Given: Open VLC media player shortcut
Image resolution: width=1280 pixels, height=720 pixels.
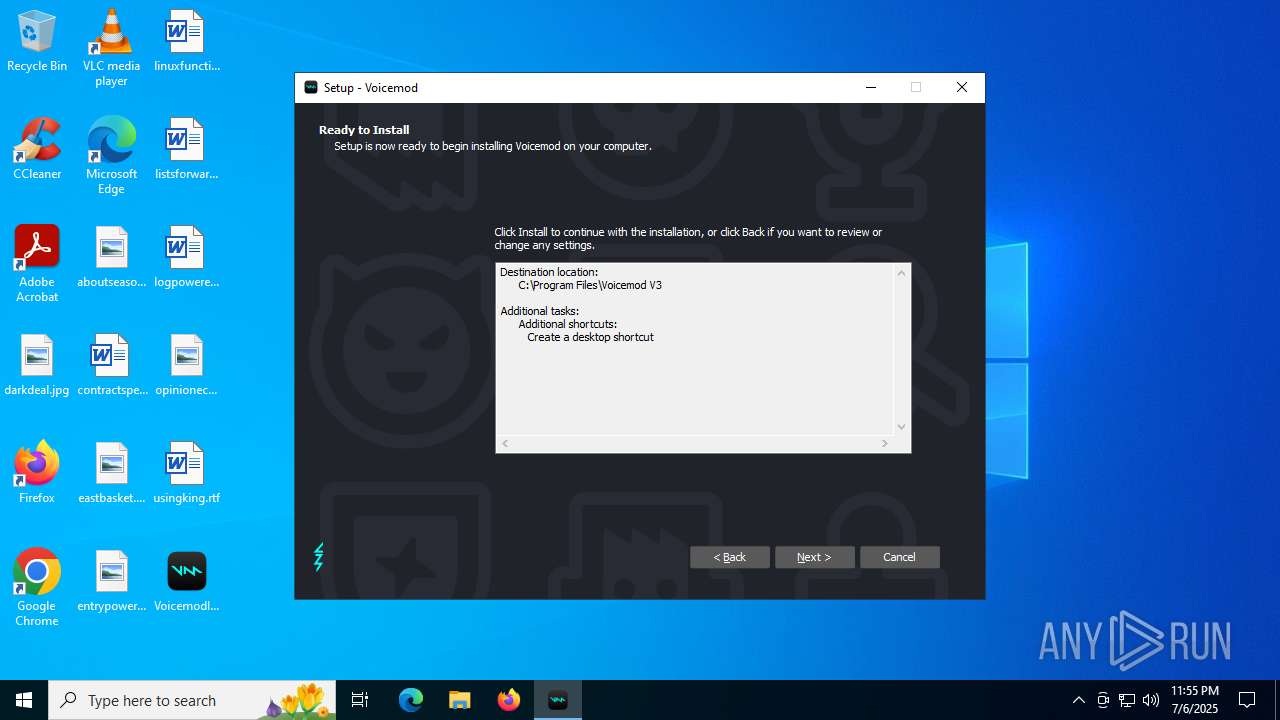Looking at the screenshot, I should [111, 48].
